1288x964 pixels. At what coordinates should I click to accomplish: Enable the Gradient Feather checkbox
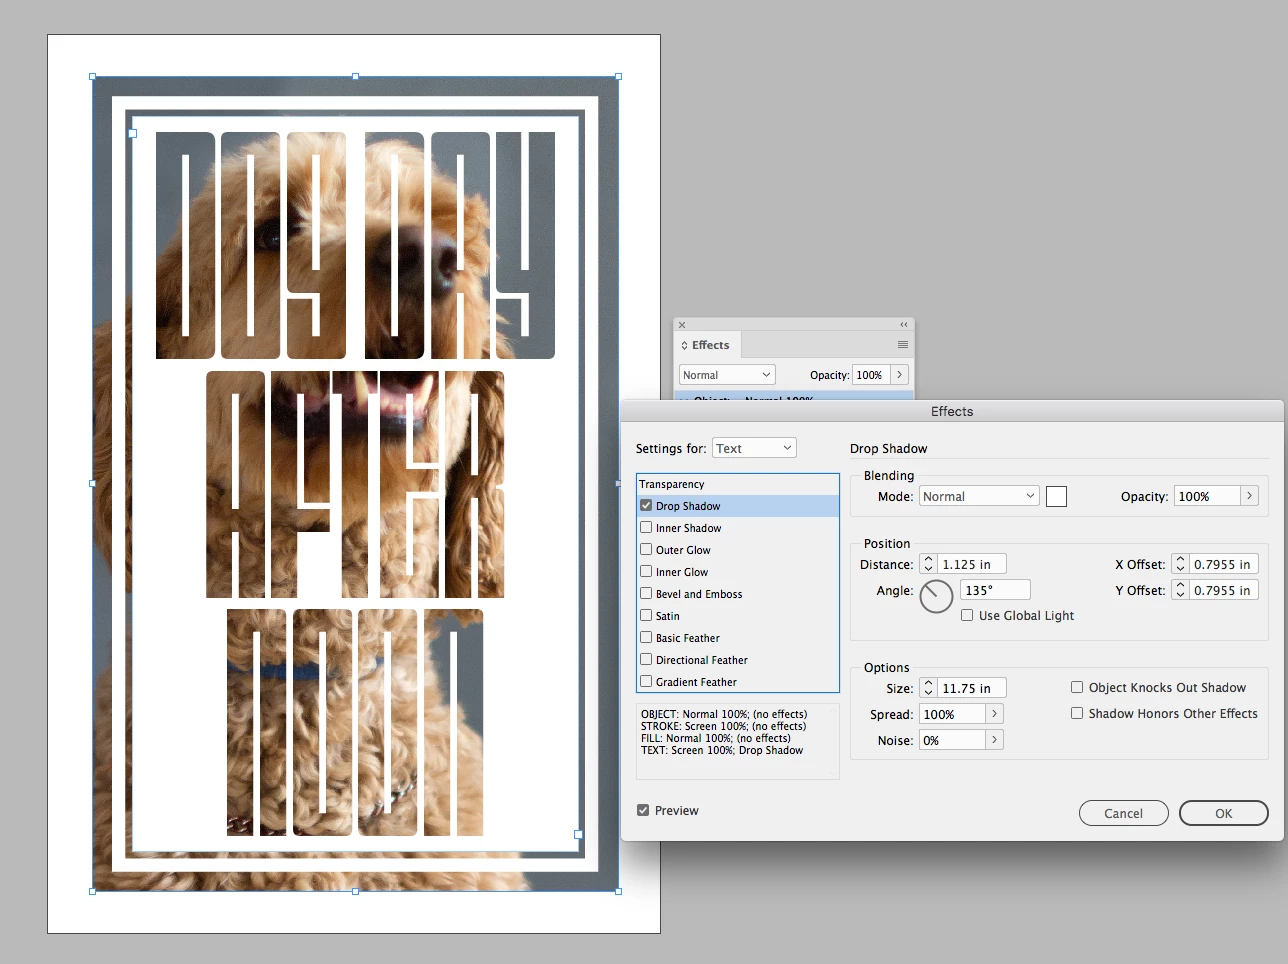[646, 682]
